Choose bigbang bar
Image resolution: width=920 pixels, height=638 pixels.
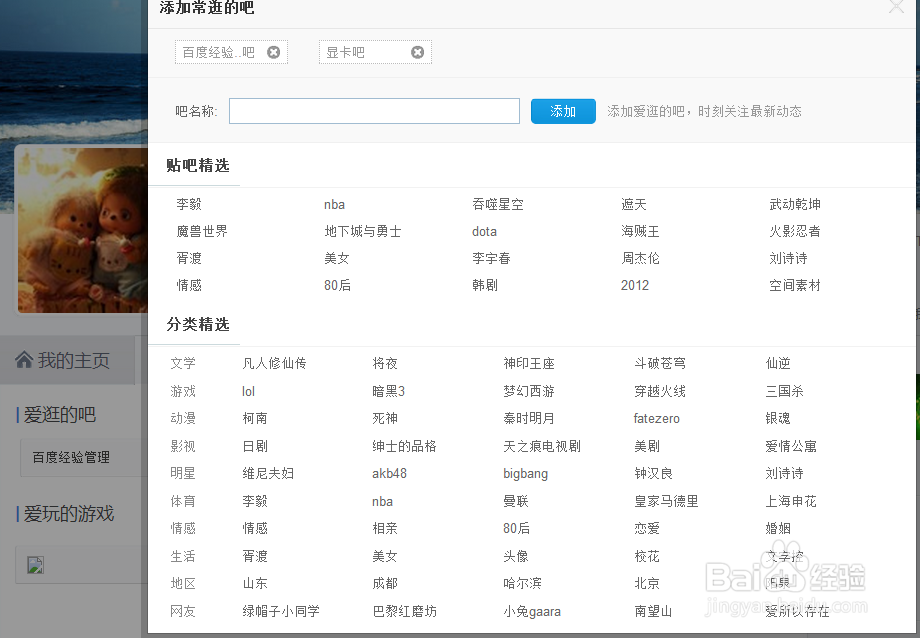pyautogui.click(x=526, y=474)
